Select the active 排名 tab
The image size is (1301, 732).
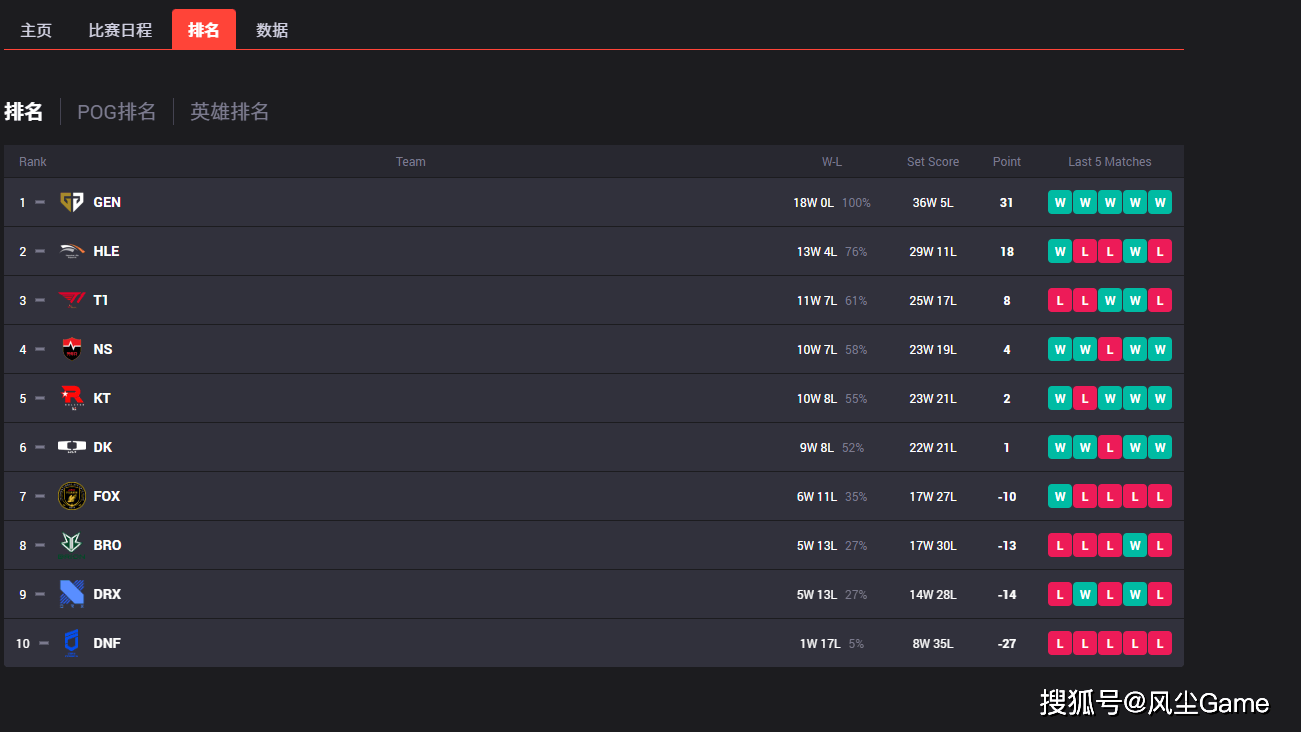[204, 30]
